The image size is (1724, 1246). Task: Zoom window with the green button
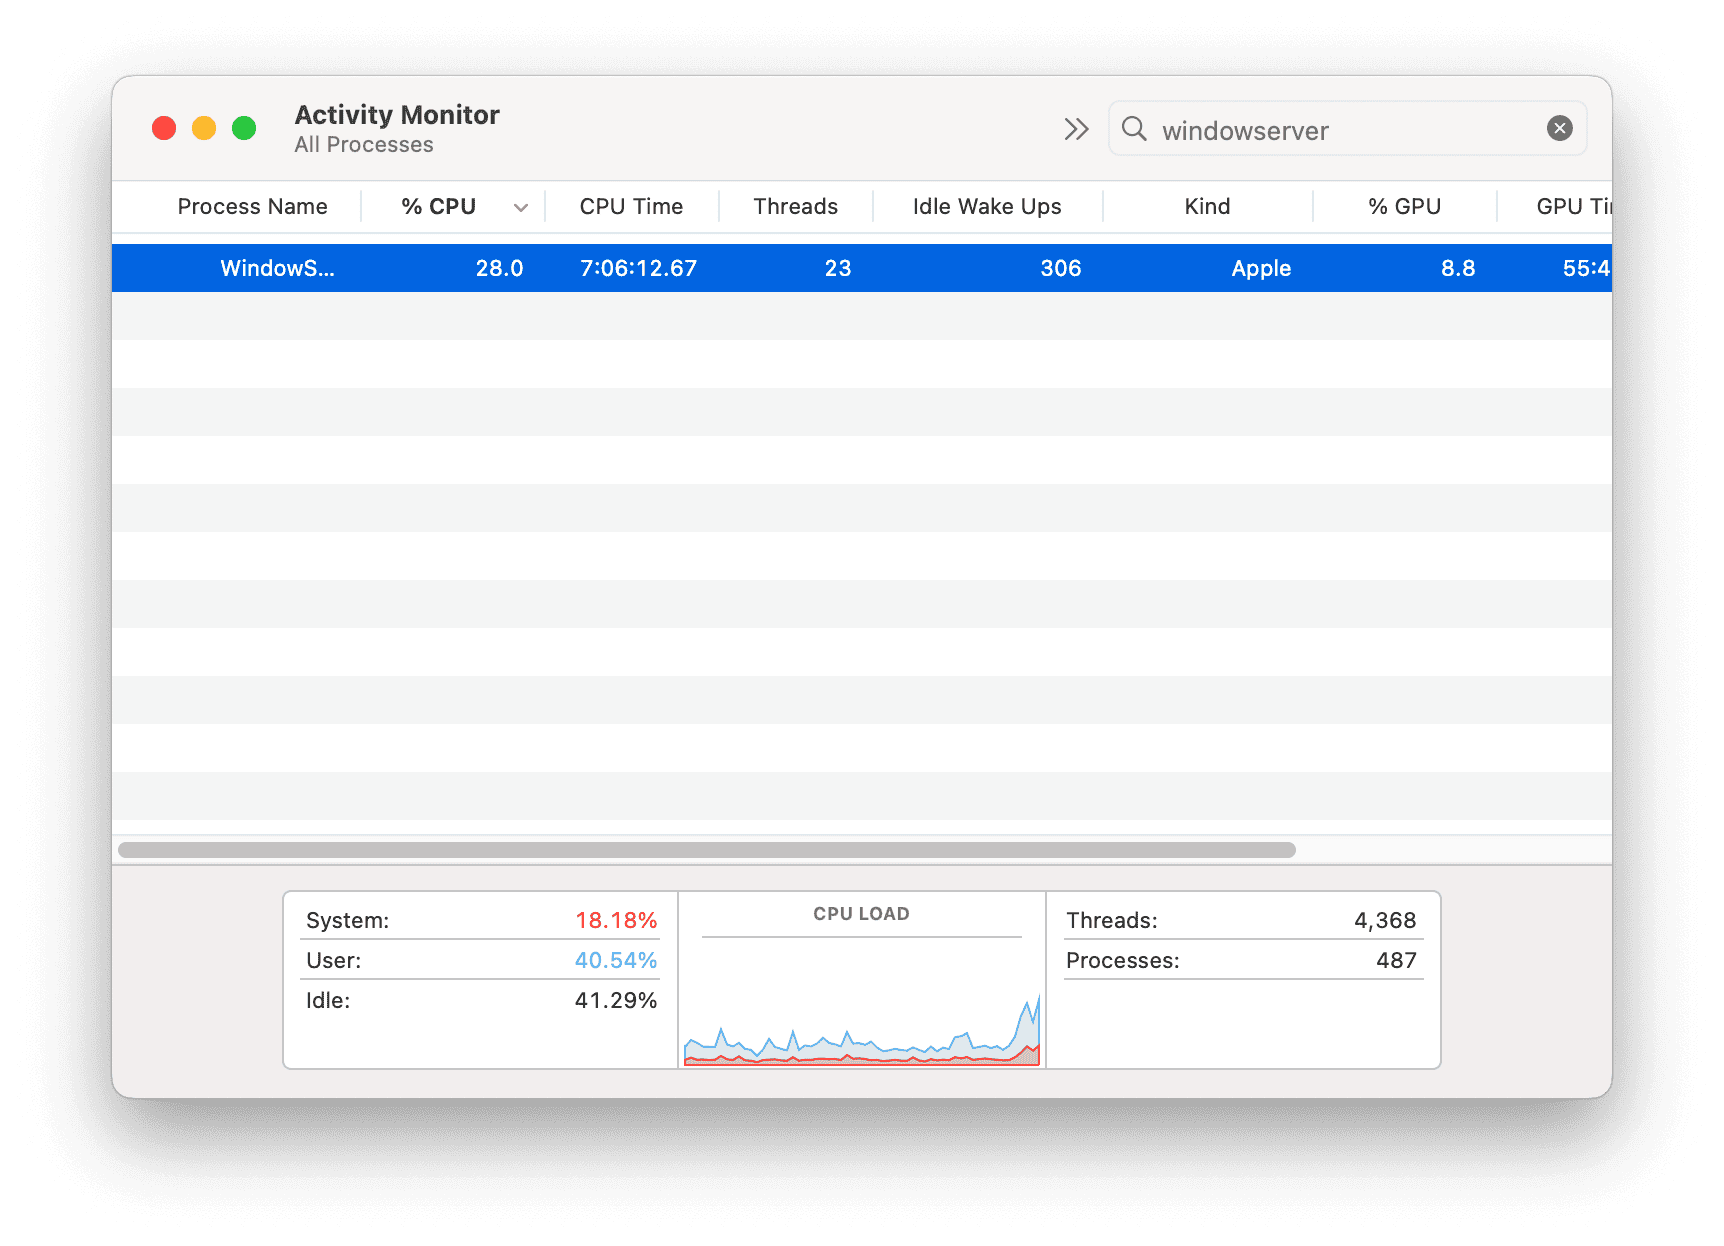pyautogui.click(x=244, y=128)
